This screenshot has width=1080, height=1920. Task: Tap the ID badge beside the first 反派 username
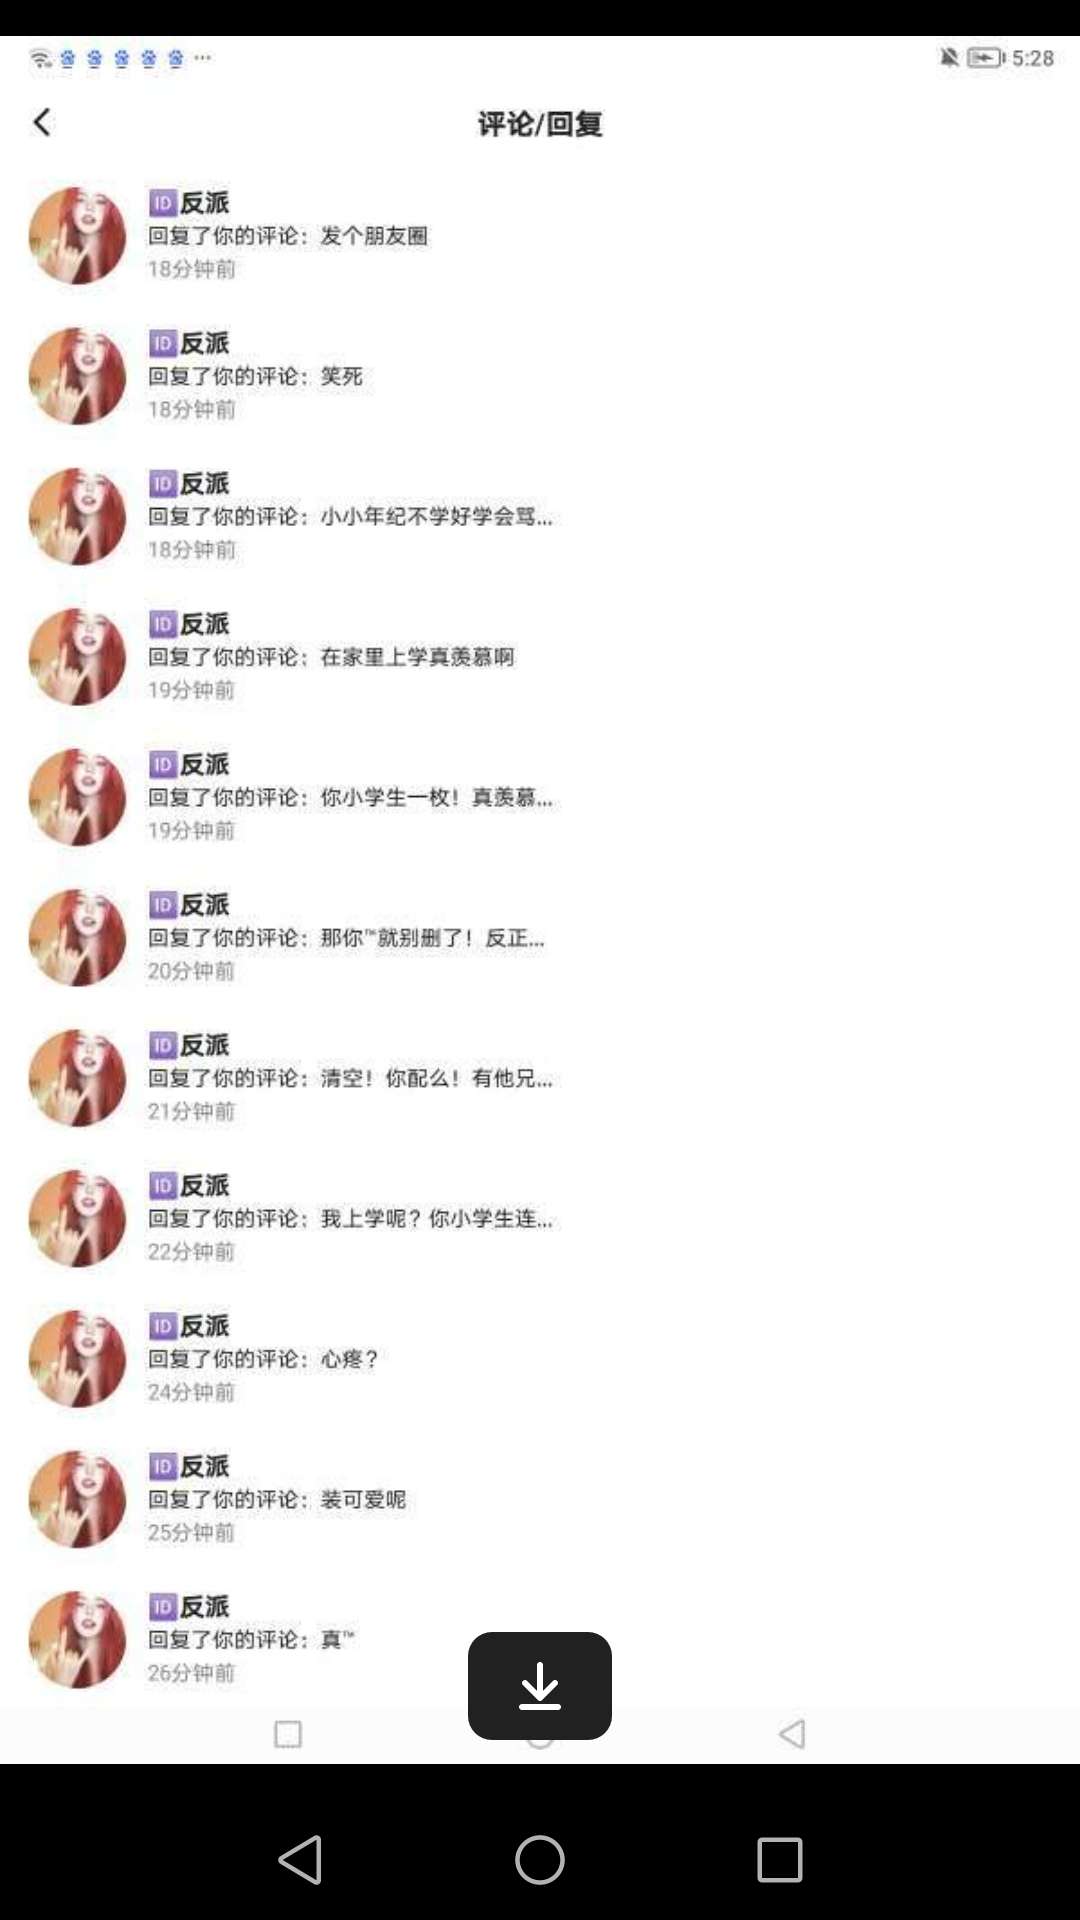[163, 203]
